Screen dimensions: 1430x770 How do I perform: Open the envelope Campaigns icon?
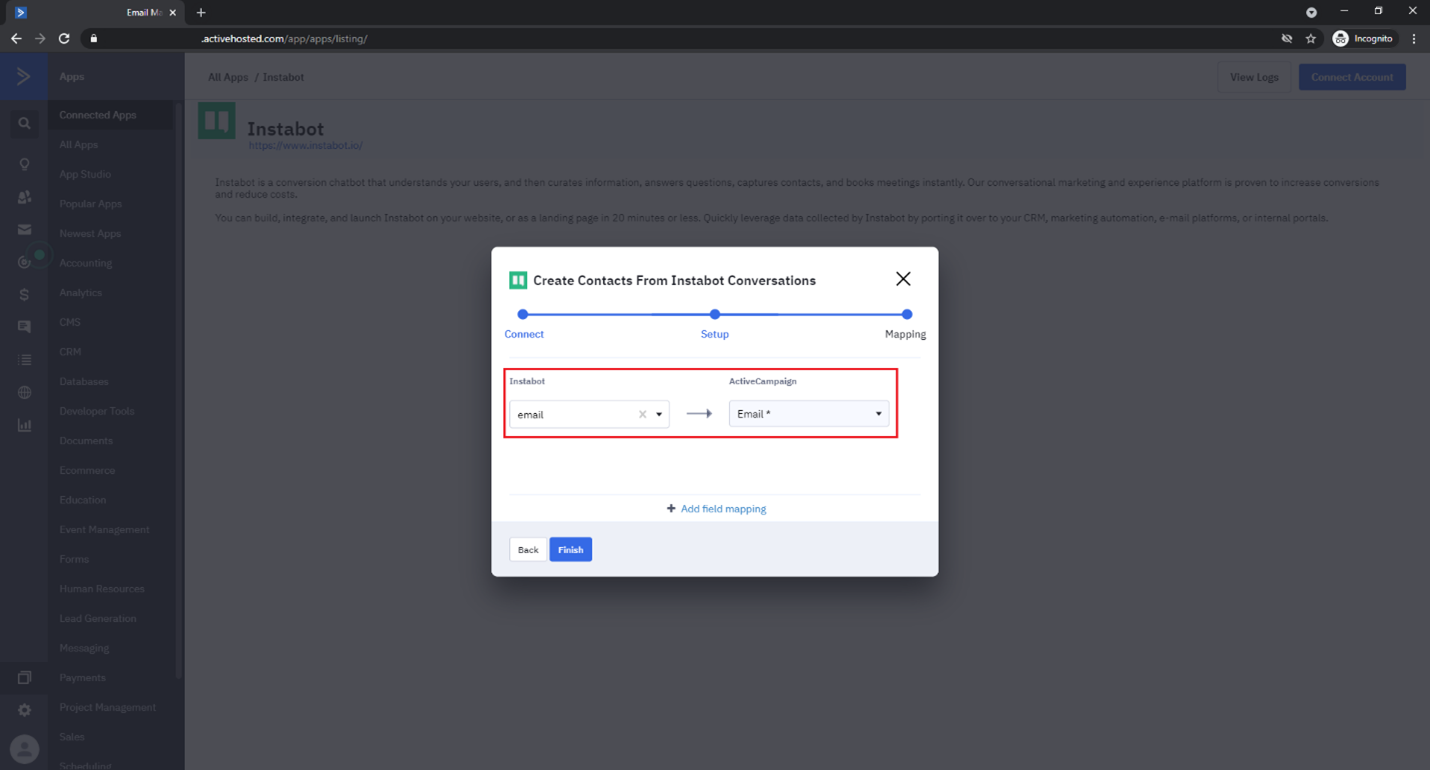24,230
